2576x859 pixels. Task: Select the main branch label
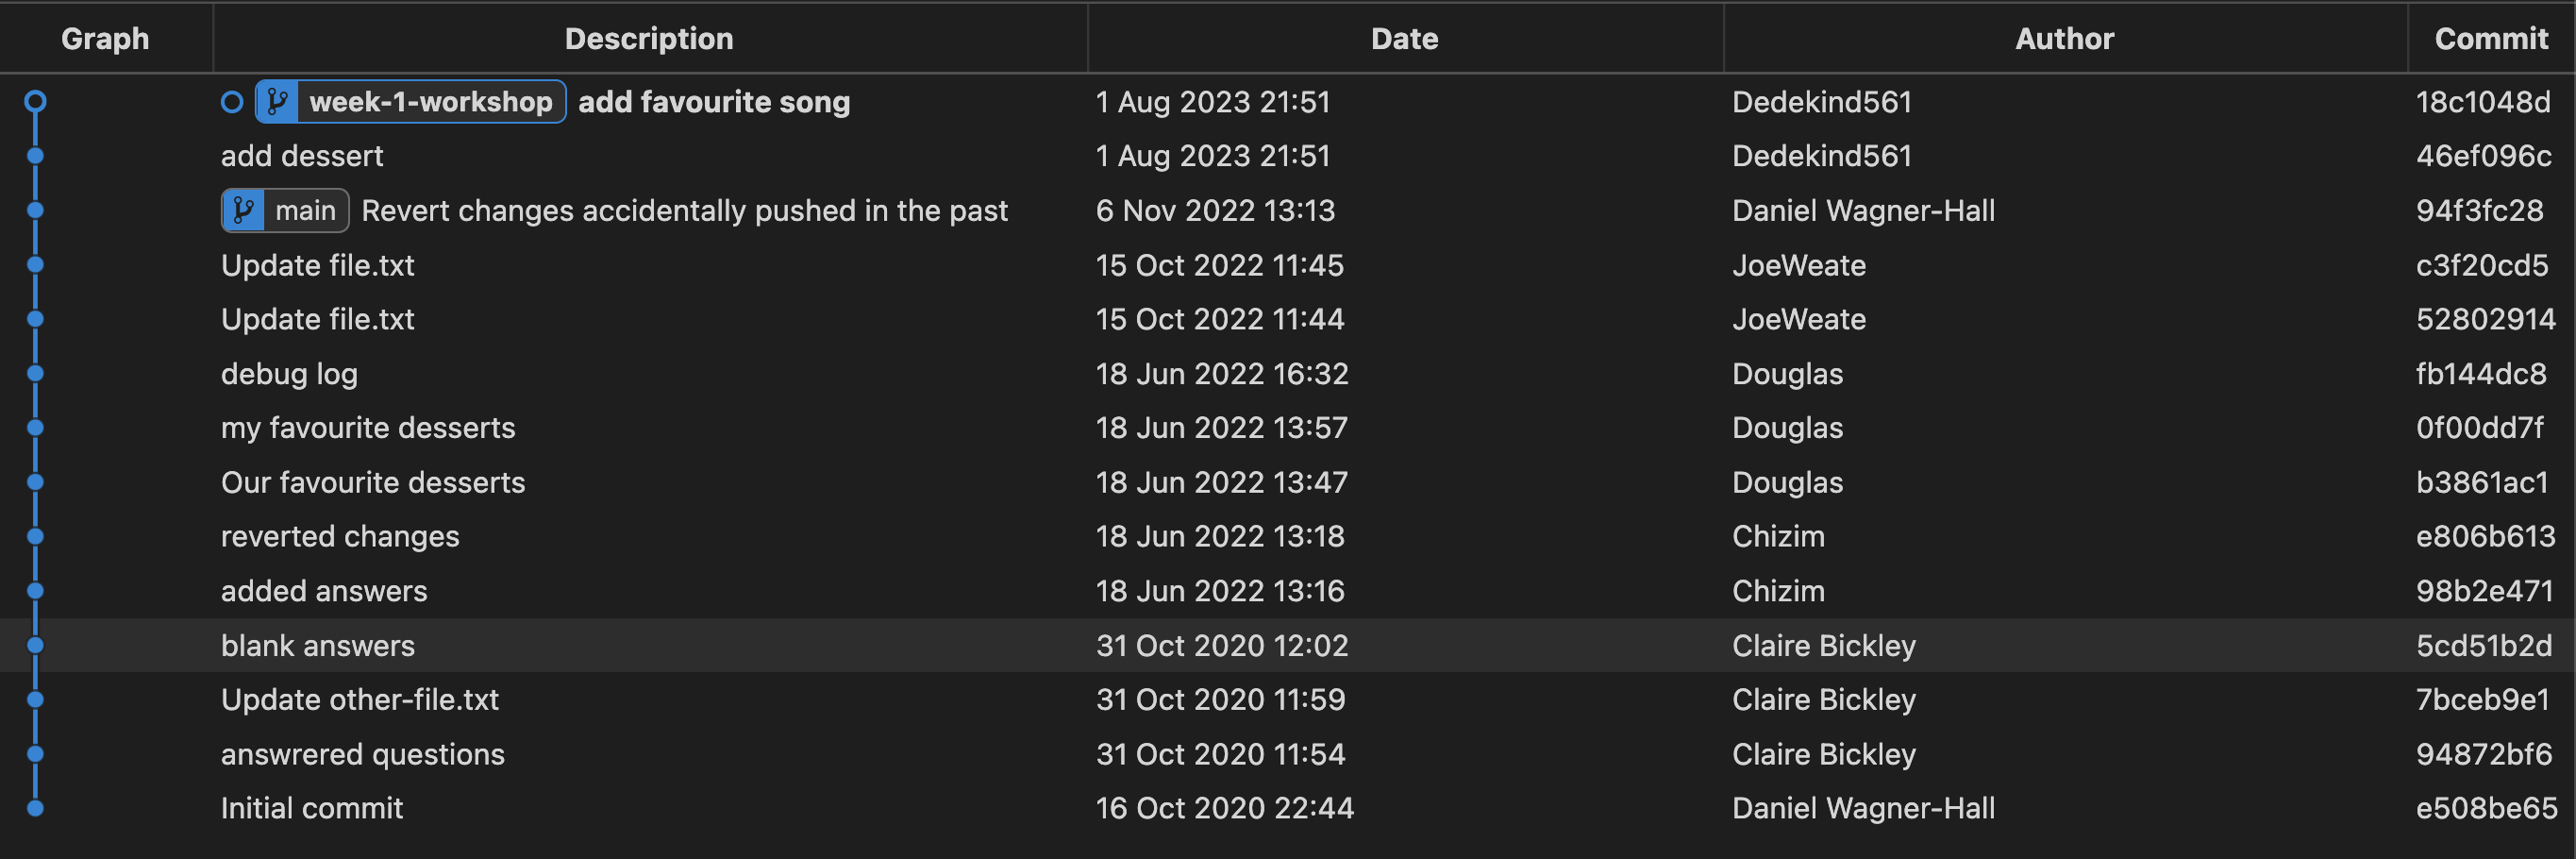[x=305, y=211]
